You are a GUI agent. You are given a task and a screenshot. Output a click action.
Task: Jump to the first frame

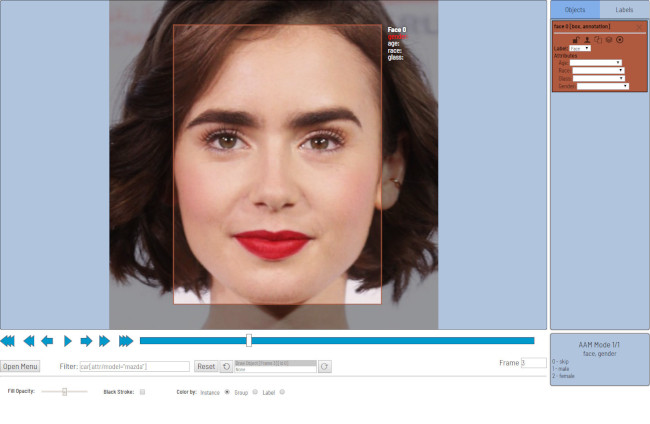tap(8, 341)
